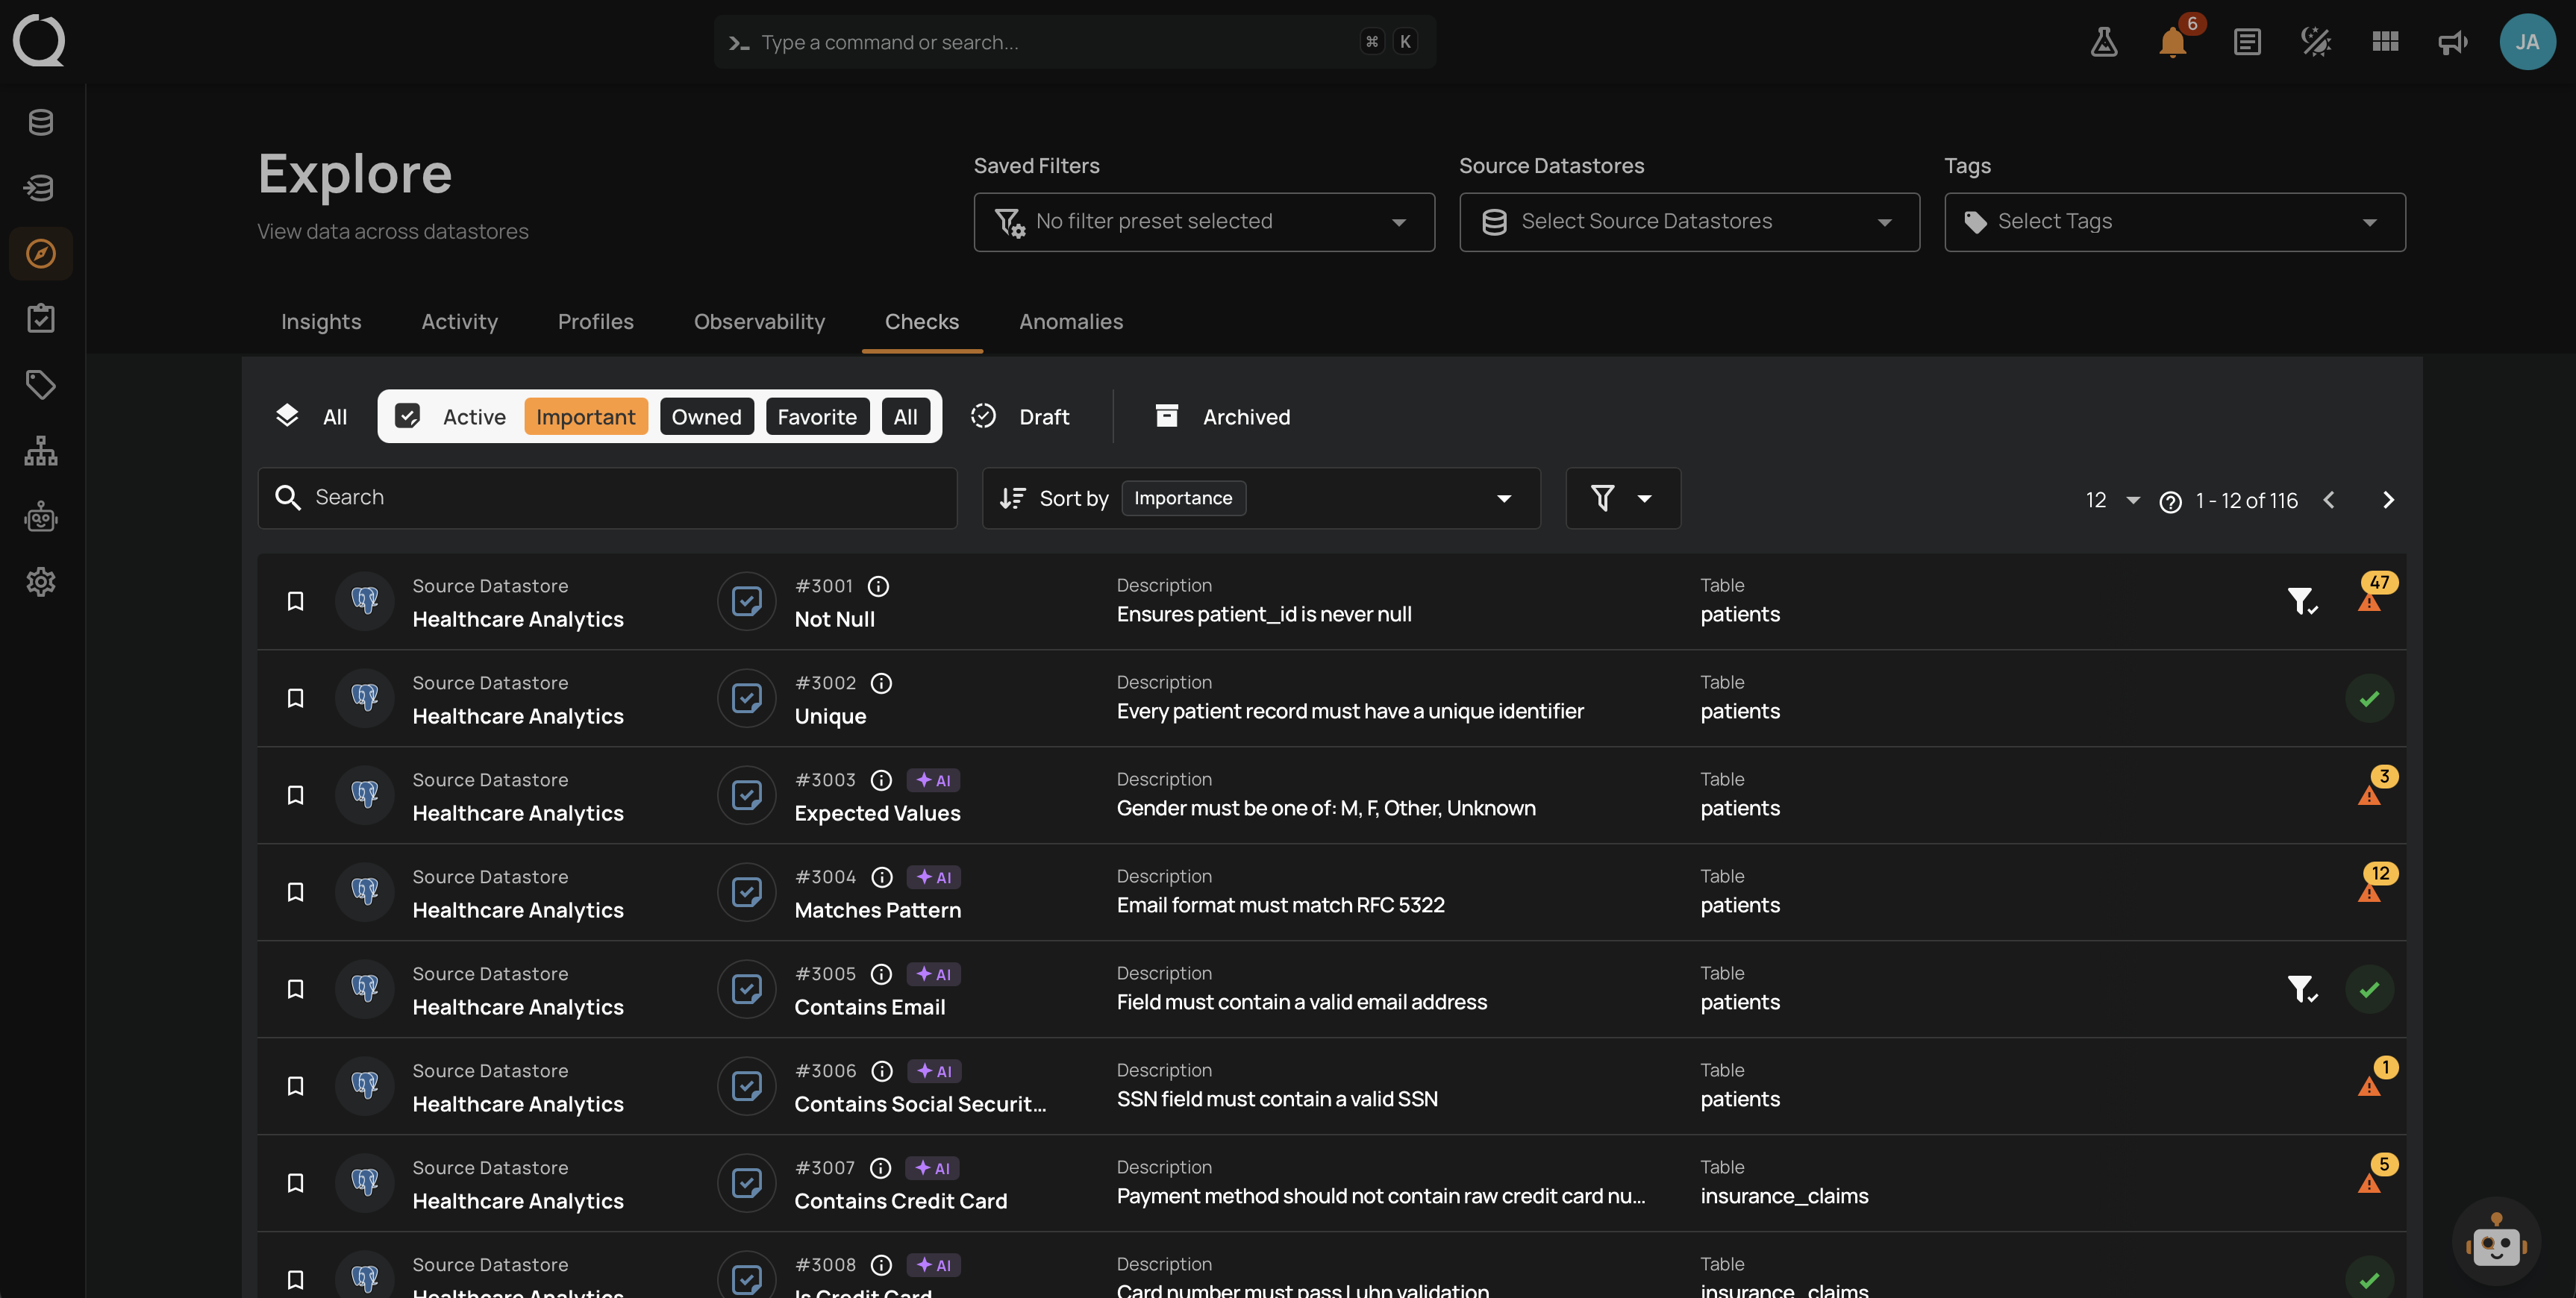Image resolution: width=2576 pixels, height=1298 pixels.
Task: Click the app logo in the top-left
Action: pyautogui.click(x=39, y=40)
